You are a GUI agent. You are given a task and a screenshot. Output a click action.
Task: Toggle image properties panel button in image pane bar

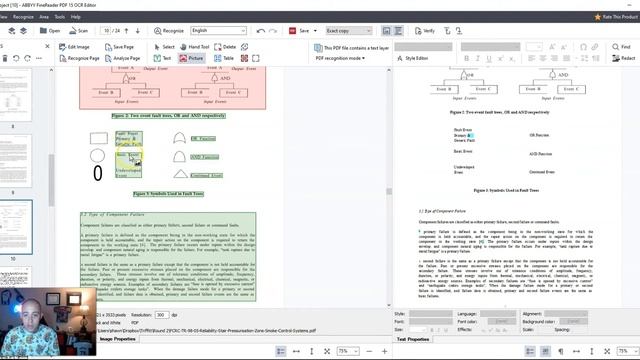281,351
